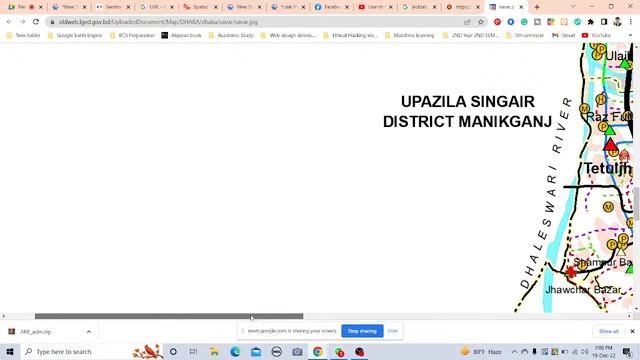This screenshot has height=360, width=640.
Task: Close the downloads bar
Action: [632, 331]
